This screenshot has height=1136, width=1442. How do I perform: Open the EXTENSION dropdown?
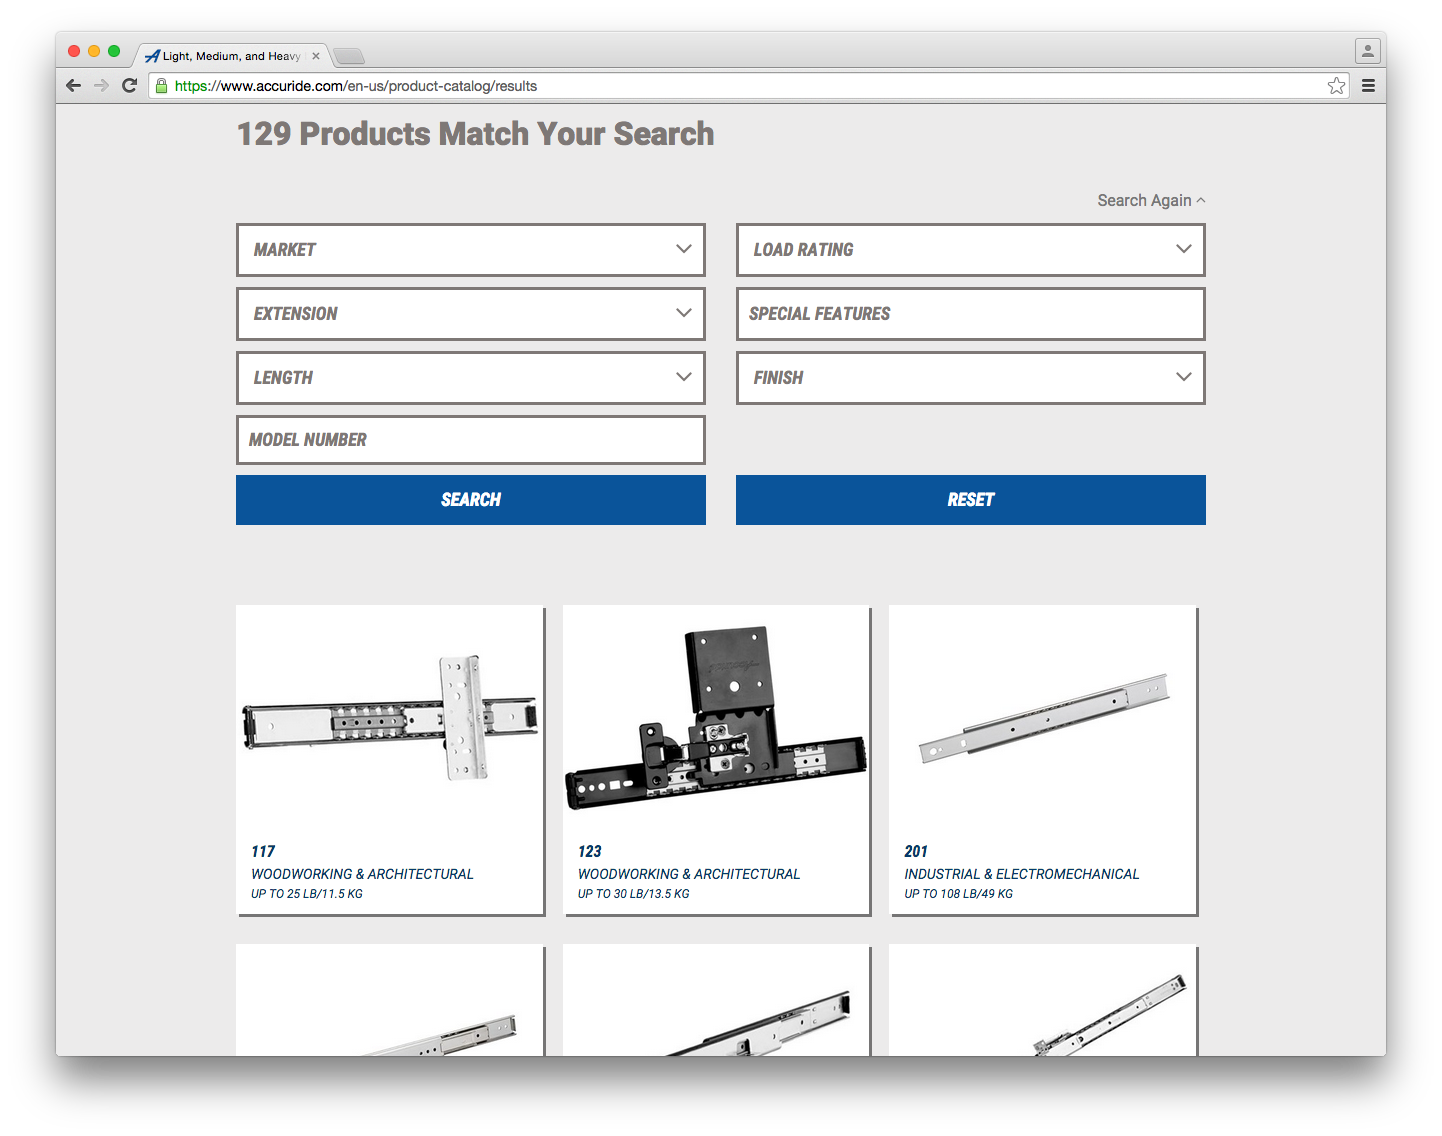[470, 313]
